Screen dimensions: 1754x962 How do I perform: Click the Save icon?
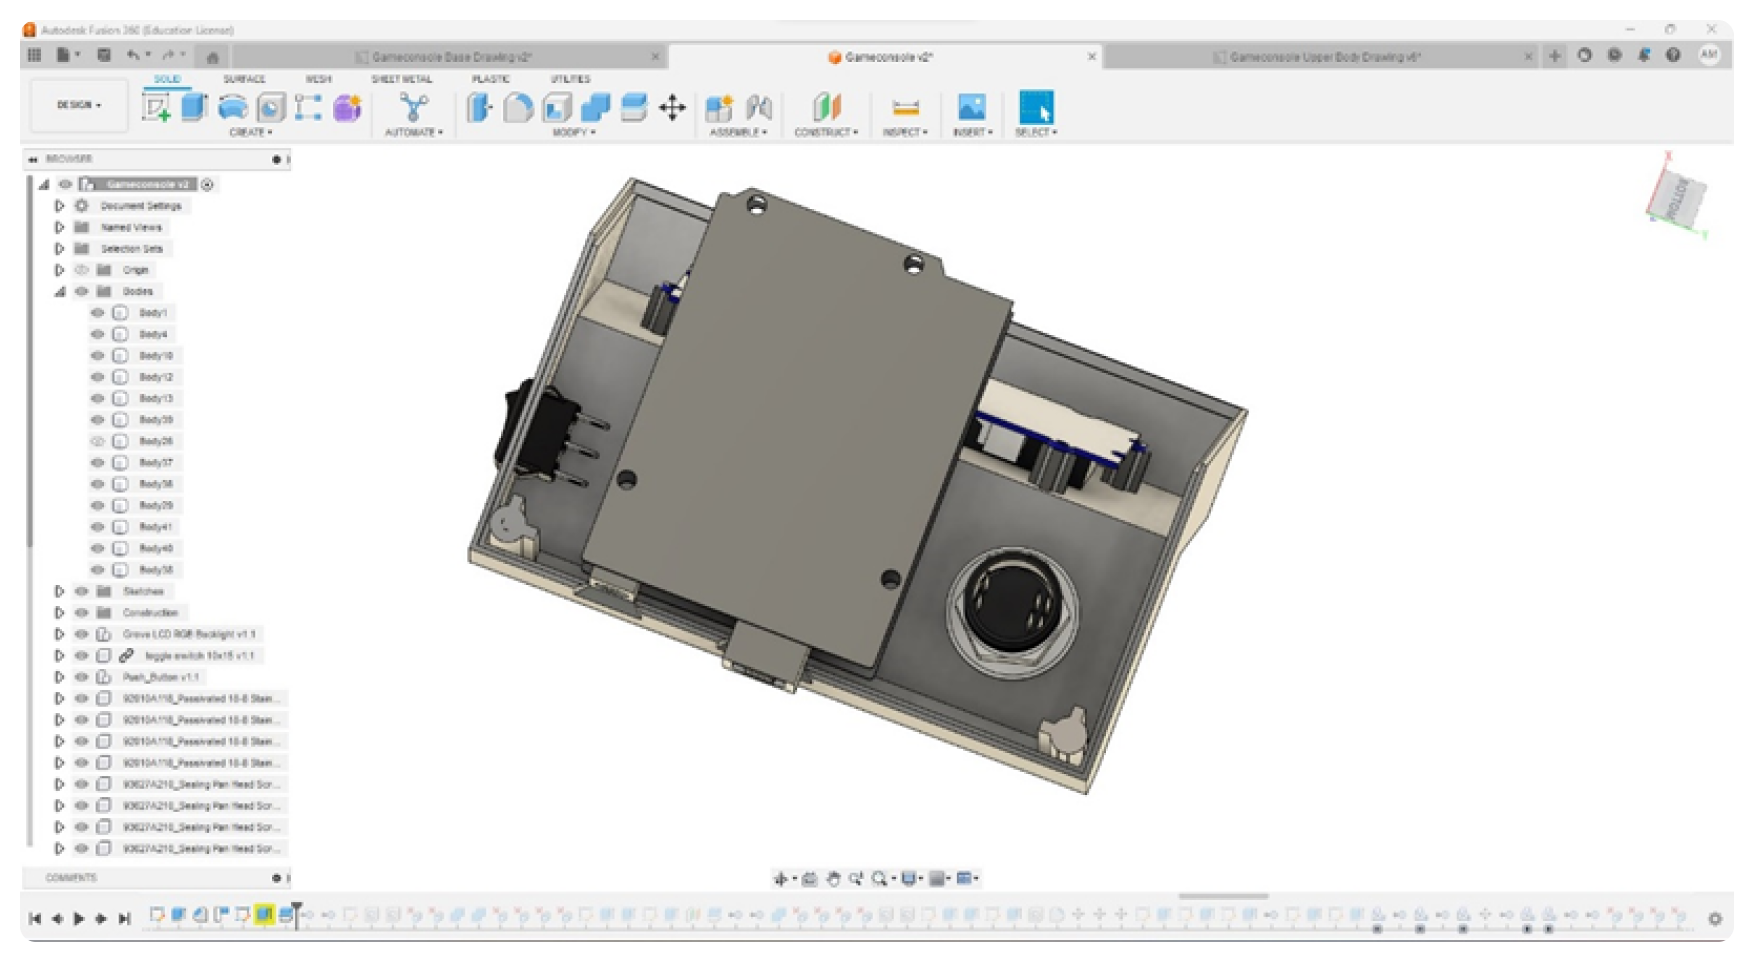(103, 55)
